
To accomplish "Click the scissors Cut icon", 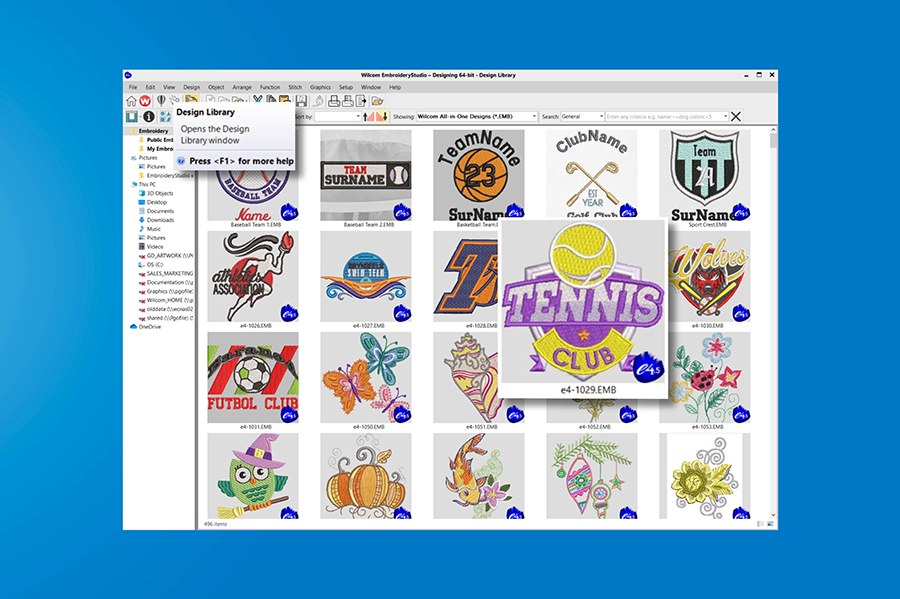I will [258, 101].
